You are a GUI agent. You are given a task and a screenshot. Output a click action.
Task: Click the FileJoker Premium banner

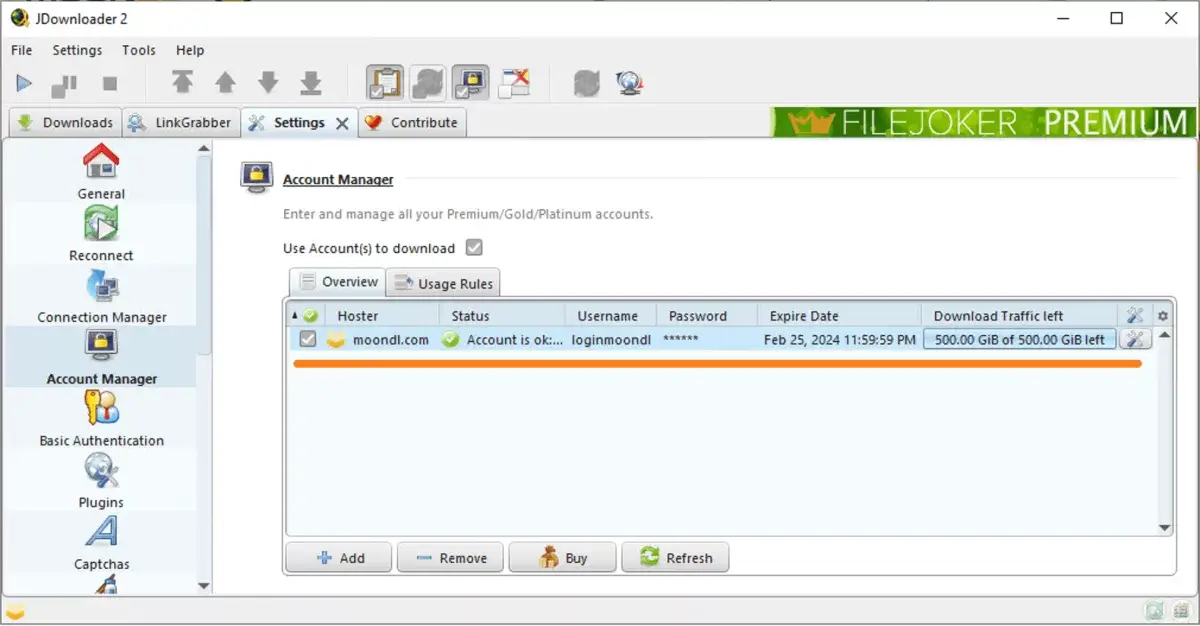pyautogui.click(x=984, y=123)
